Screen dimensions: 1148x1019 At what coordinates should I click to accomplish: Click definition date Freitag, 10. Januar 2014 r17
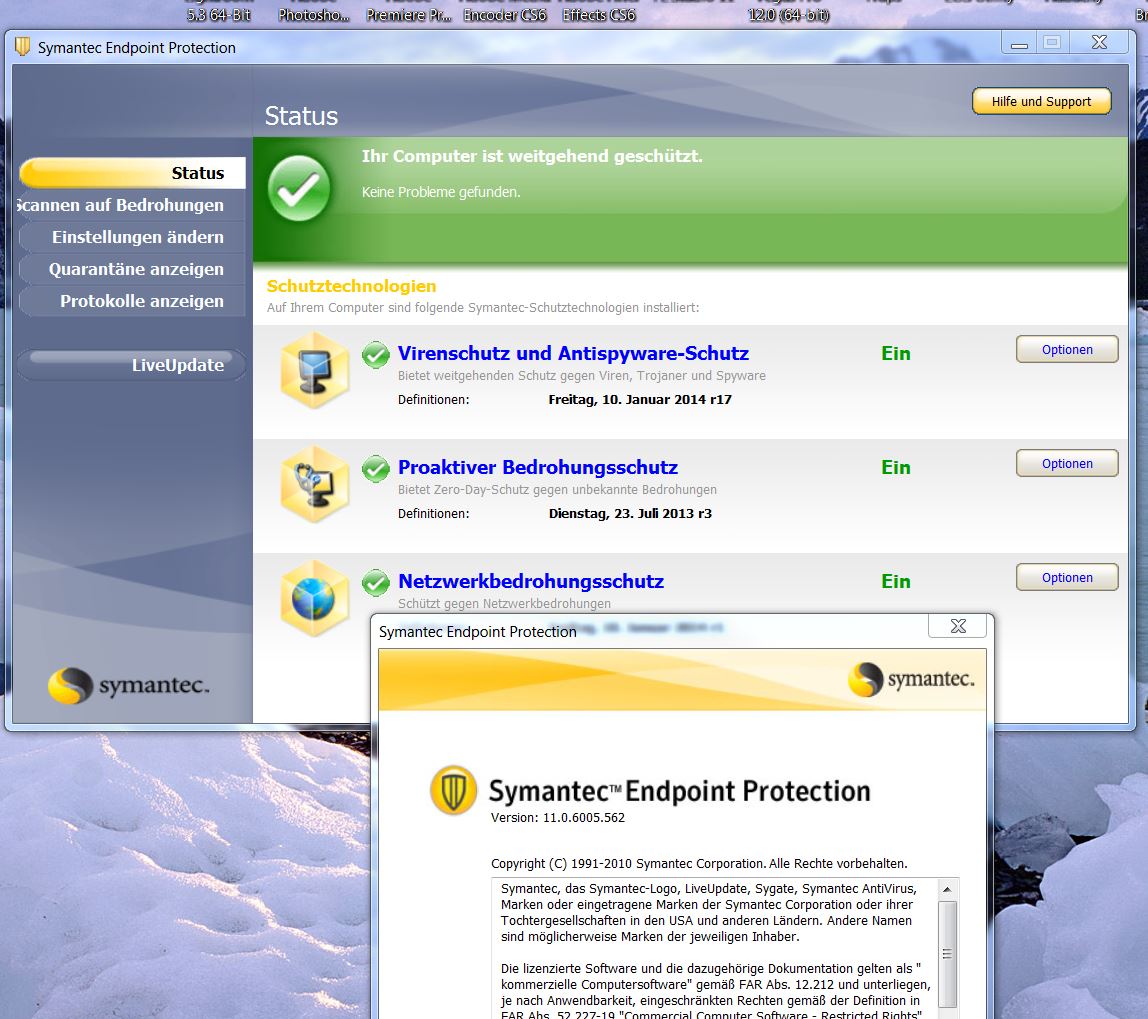[640, 400]
